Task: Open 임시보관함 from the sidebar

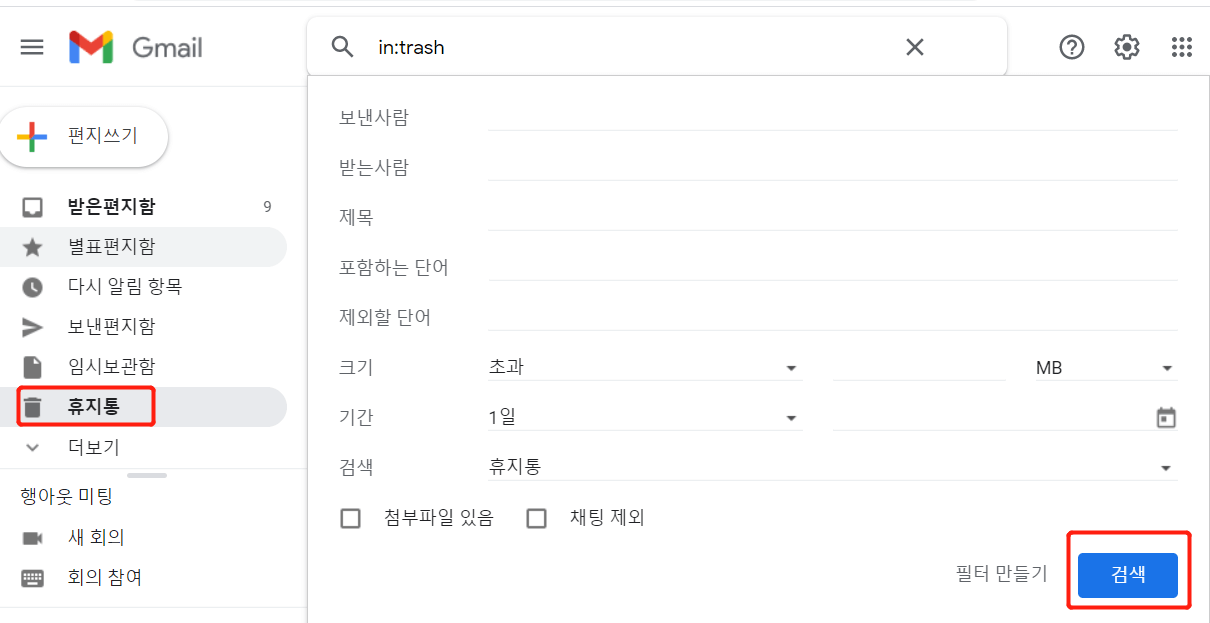Action: point(32,366)
